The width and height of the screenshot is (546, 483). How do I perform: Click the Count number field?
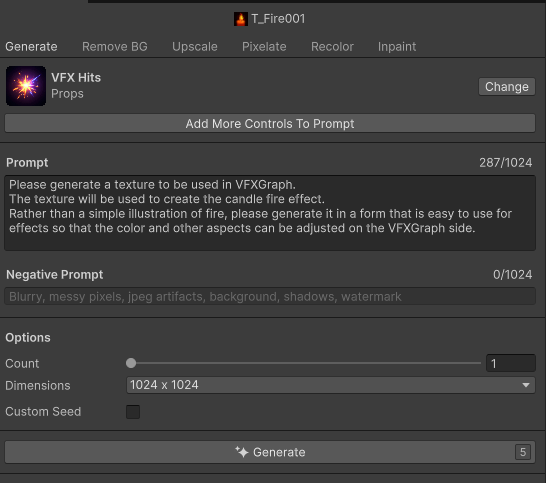click(510, 363)
